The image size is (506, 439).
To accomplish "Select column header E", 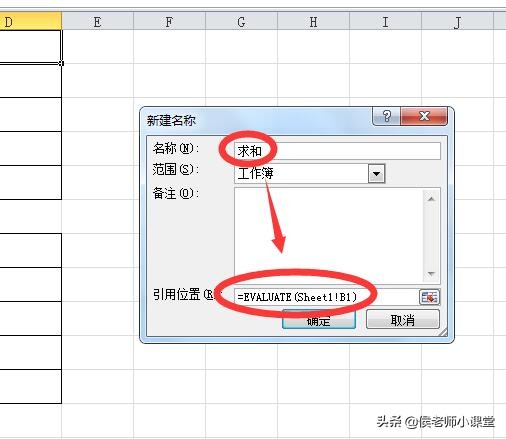I will pos(97,22).
